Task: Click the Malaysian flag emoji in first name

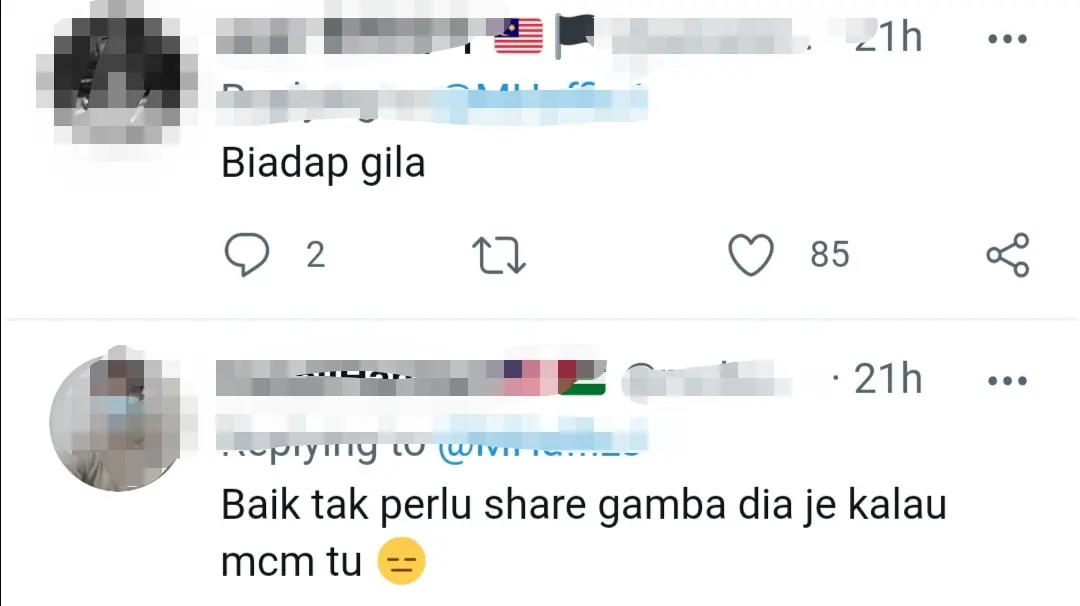Action: (x=519, y=36)
